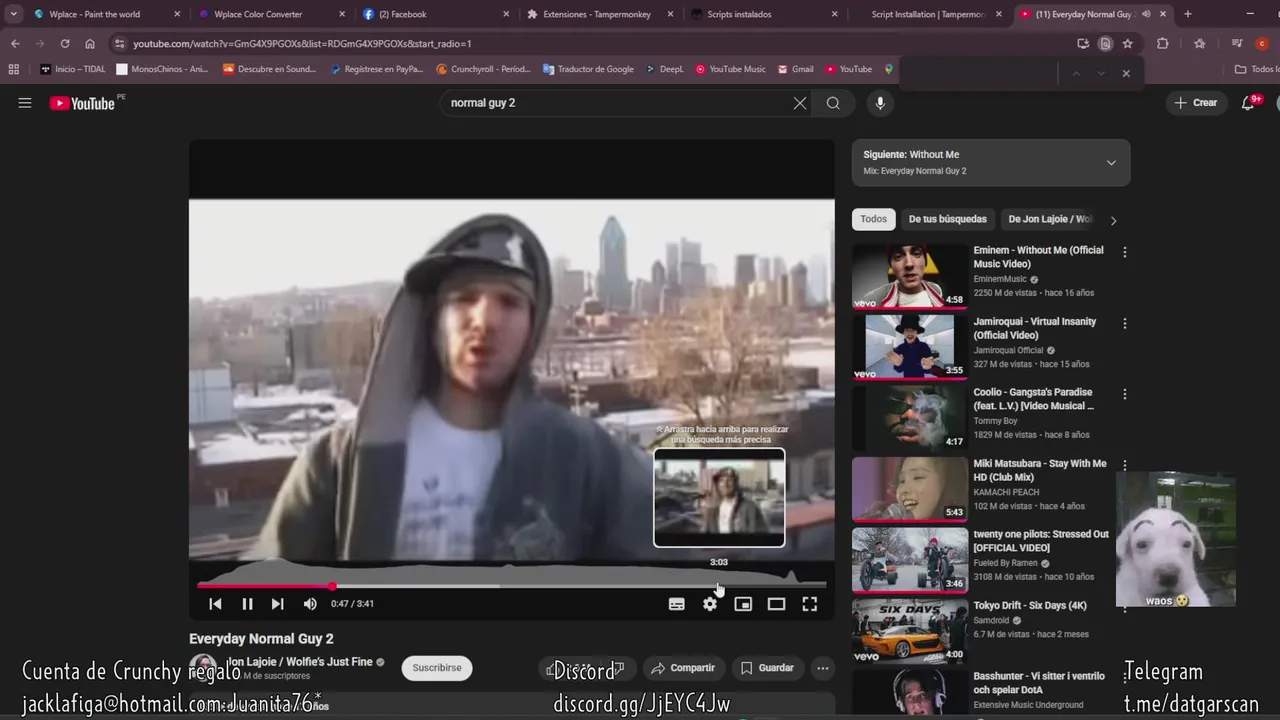Open the Jamiroquai Virtual Insanity thumbnail
This screenshot has height=720, width=1280.
coord(910,347)
